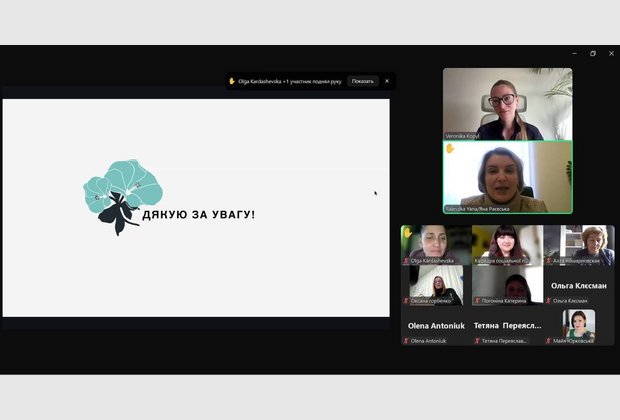Click the muted mic icon beside Алла Кошарновская

point(548,261)
